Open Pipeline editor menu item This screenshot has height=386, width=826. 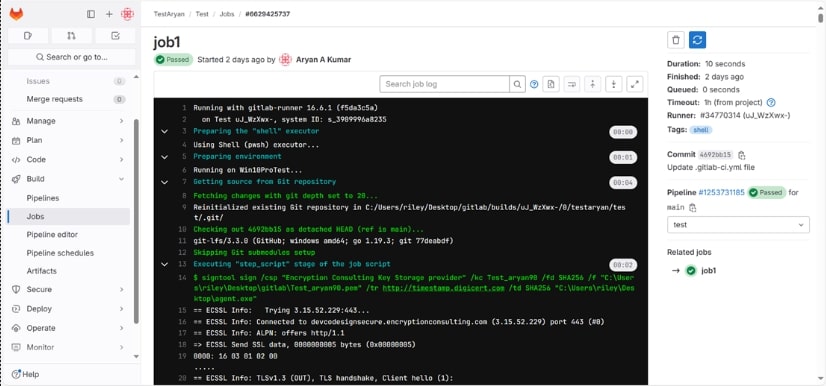pos(69,234)
